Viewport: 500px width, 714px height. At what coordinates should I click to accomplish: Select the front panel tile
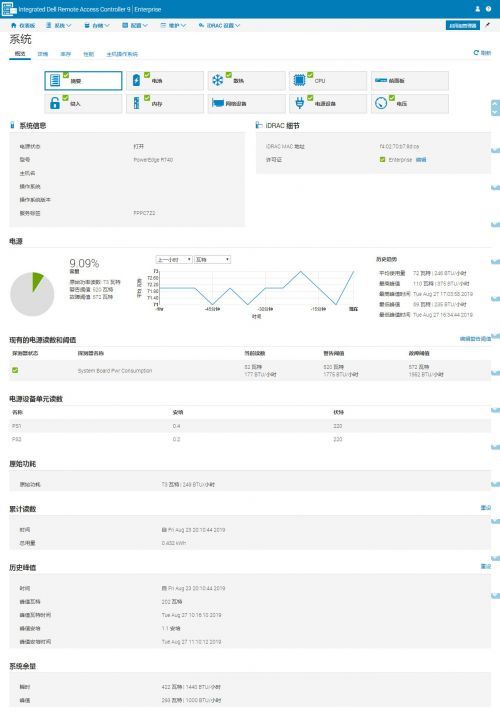pyautogui.click(x=409, y=81)
